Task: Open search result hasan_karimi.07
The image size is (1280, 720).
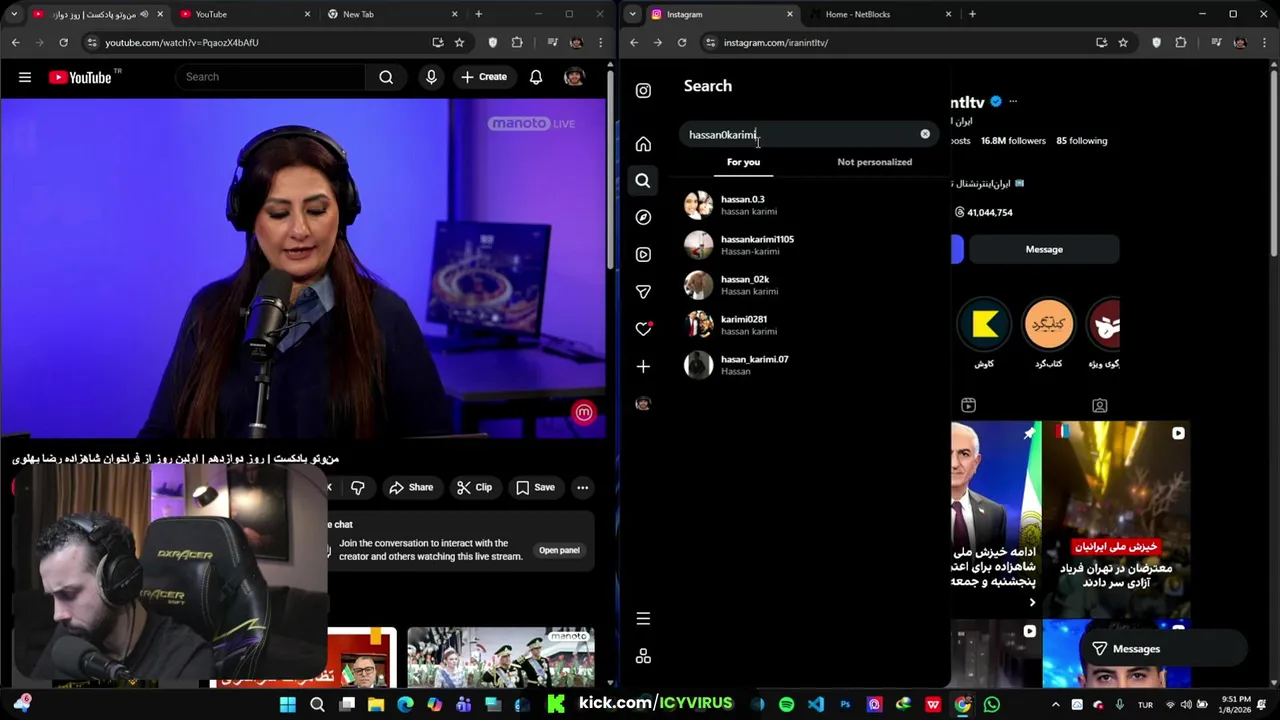Action: click(x=810, y=365)
